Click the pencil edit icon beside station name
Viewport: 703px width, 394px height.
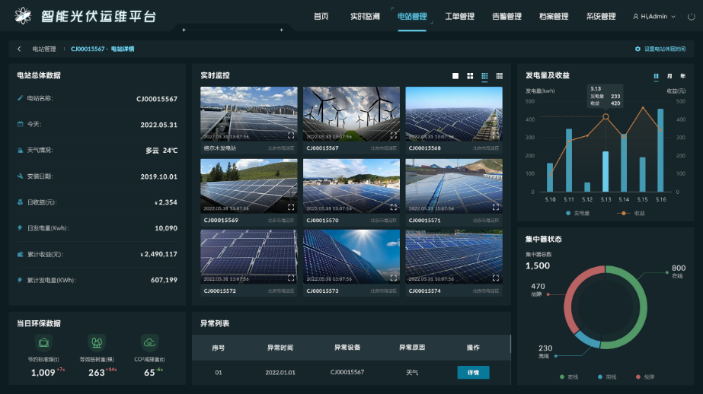point(20,98)
